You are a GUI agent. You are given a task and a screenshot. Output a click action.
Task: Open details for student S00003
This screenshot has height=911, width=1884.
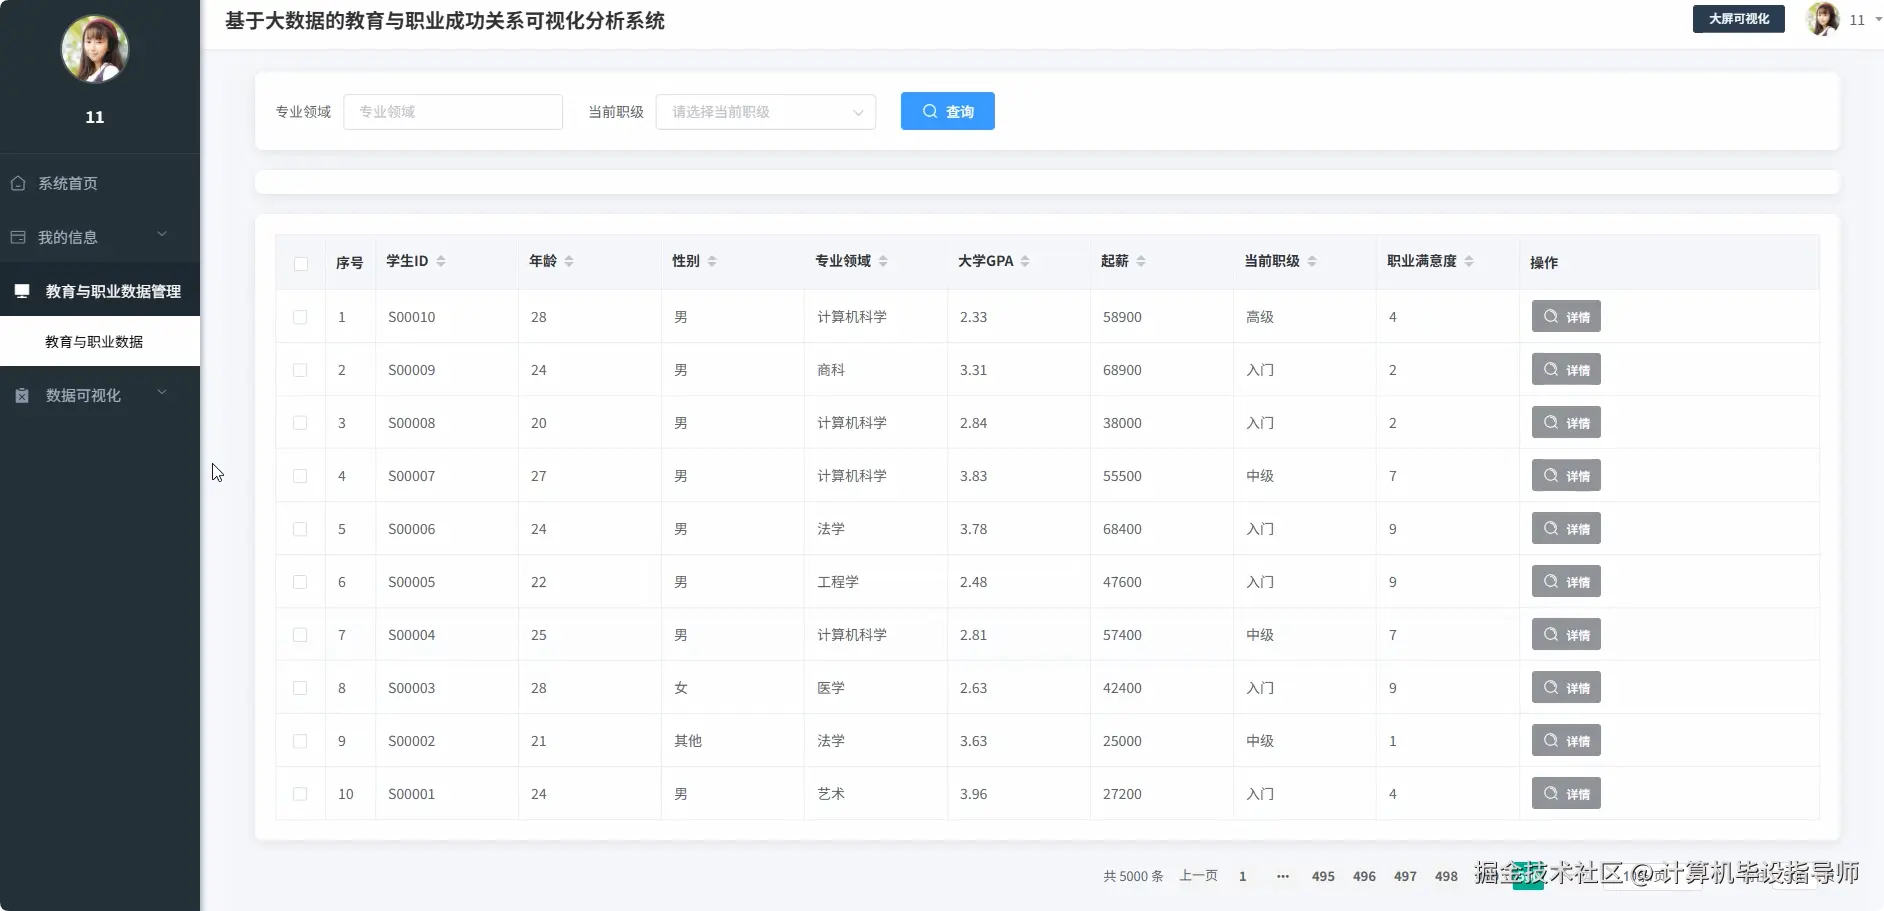(x=1566, y=688)
